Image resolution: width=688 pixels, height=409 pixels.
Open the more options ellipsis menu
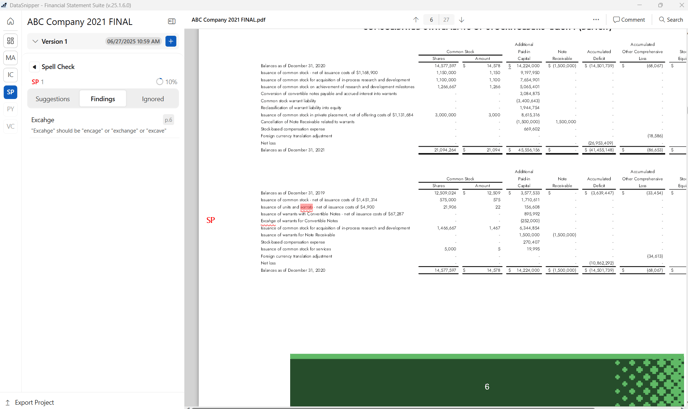[595, 20]
